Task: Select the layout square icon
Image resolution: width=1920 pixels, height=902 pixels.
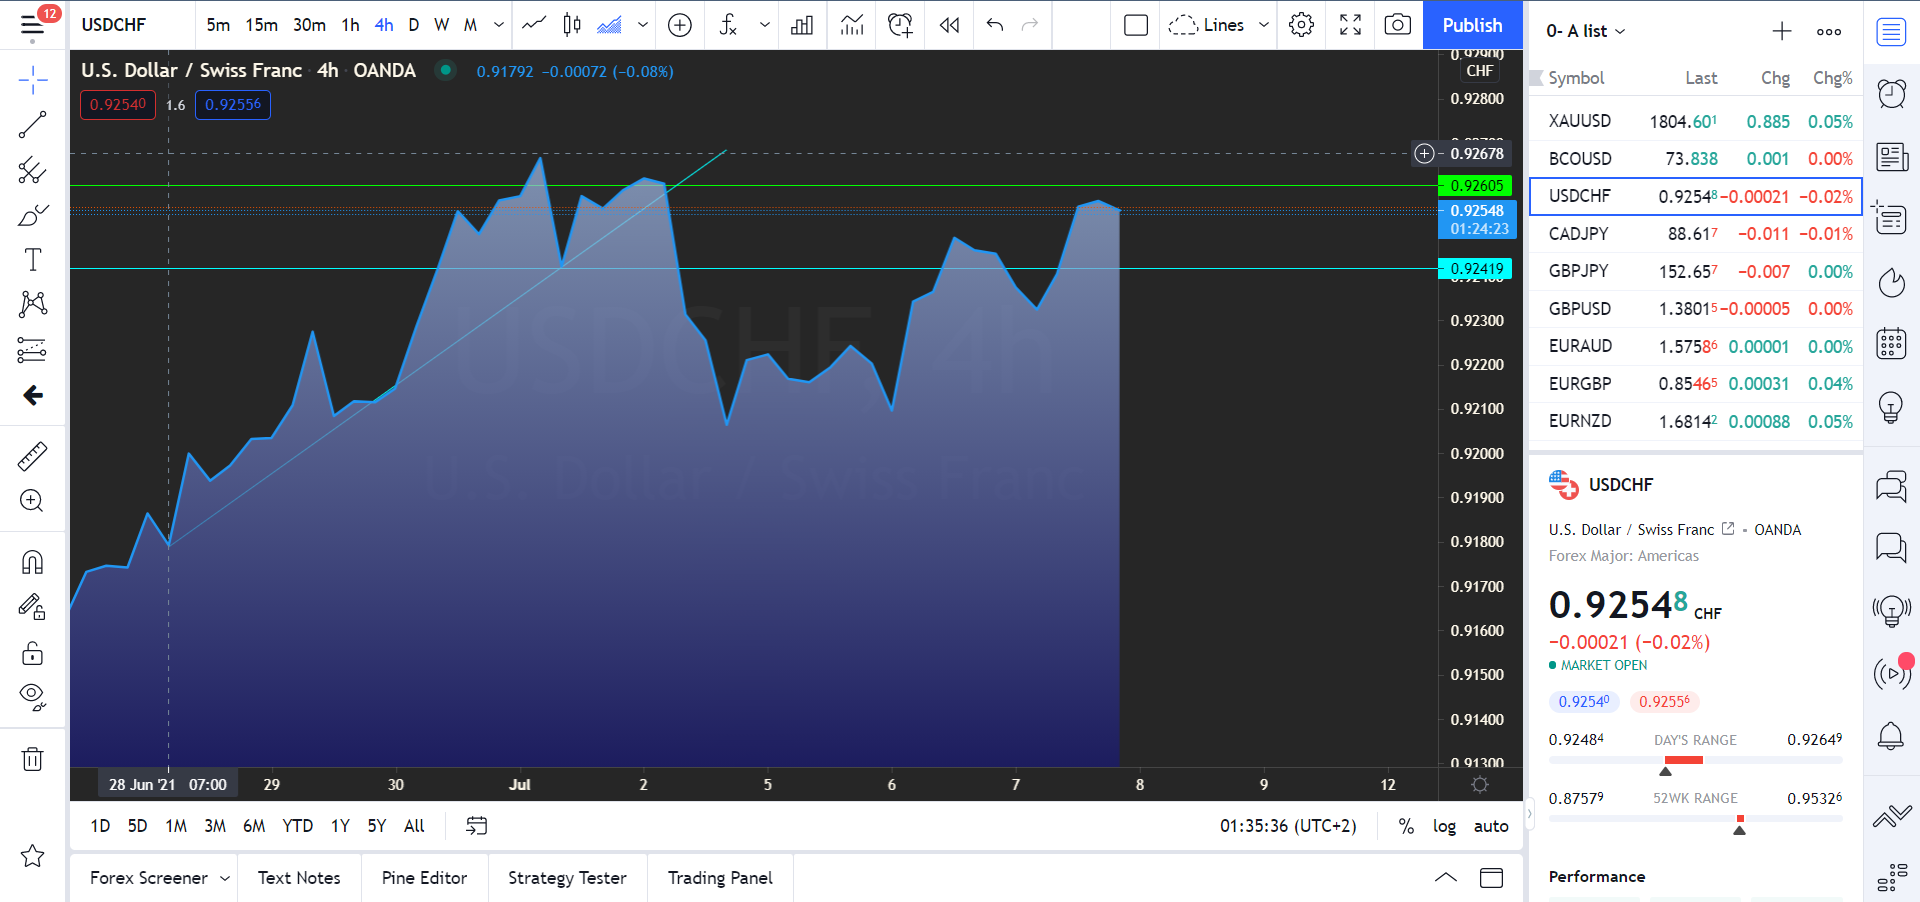Action: [1136, 25]
